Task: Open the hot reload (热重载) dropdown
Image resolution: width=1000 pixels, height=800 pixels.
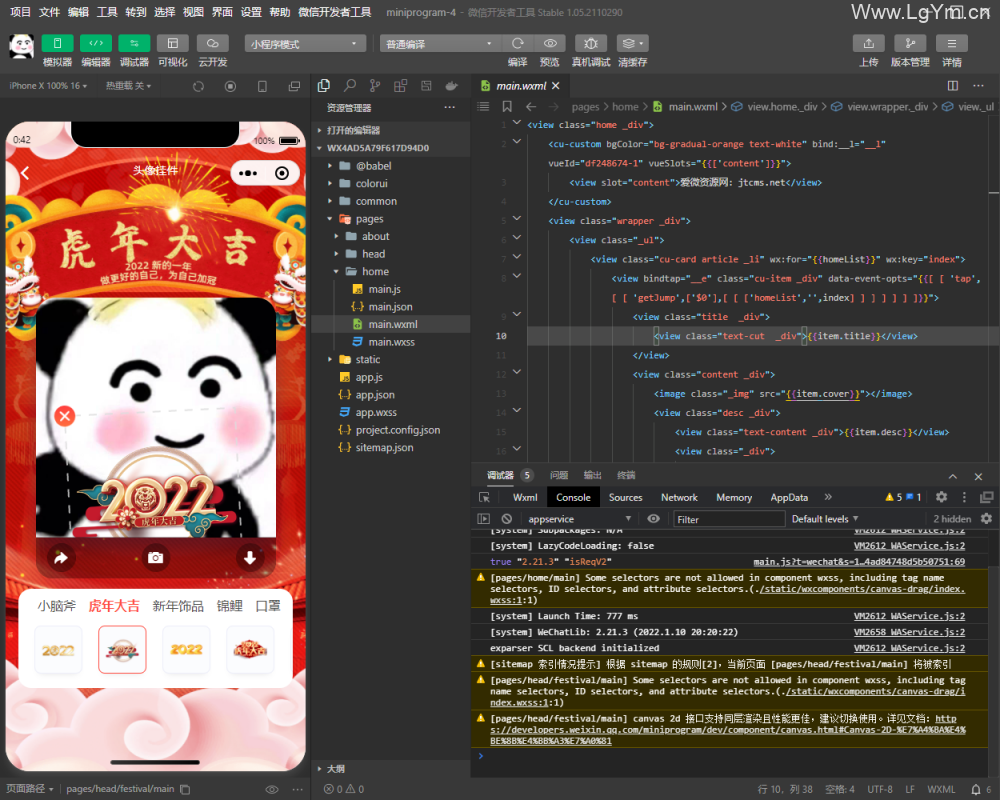Action: pyautogui.click(x=128, y=85)
